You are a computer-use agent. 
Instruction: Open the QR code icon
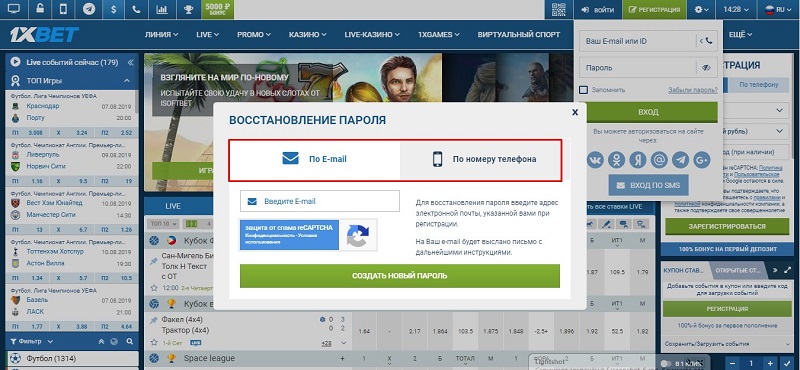pyautogui.click(x=559, y=10)
